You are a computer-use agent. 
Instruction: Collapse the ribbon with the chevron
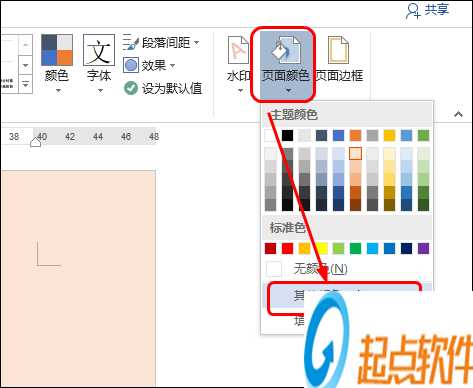458,114
